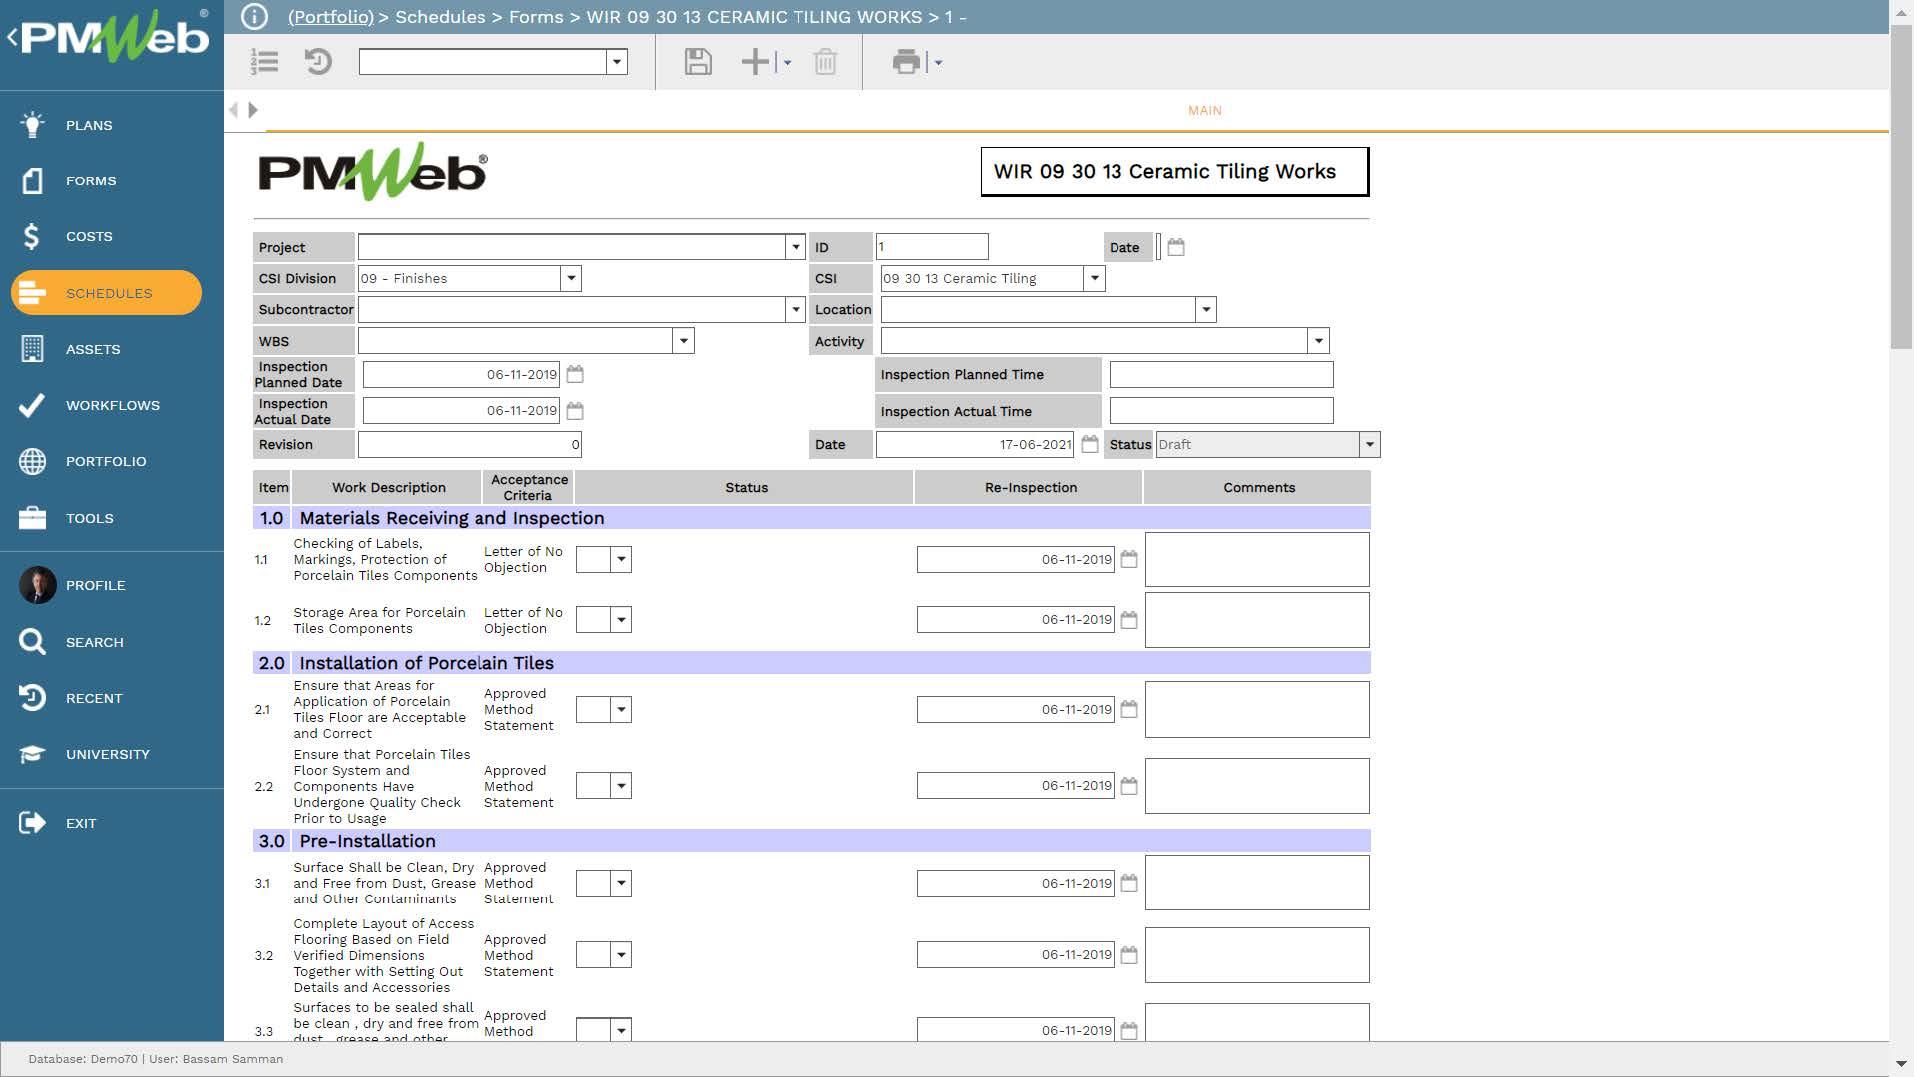Select Schedules in the sidebar
The width and height of the screenshot is (1914, 1077).
(106, 293)
